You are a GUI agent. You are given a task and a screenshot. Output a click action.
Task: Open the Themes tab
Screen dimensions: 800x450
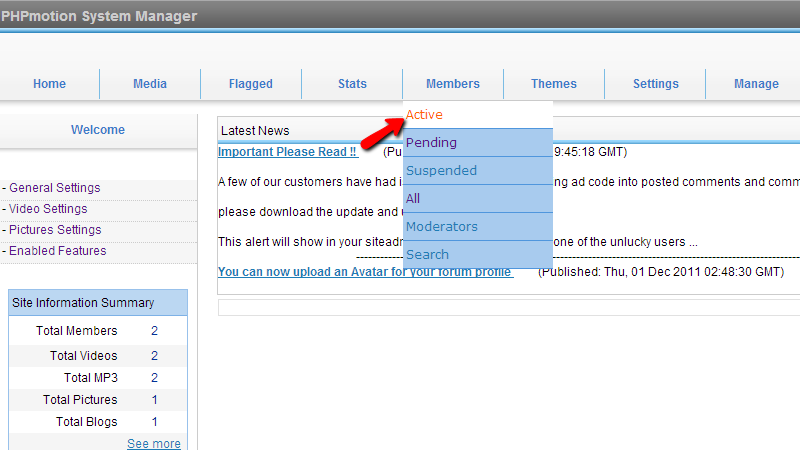pos(554,84)
